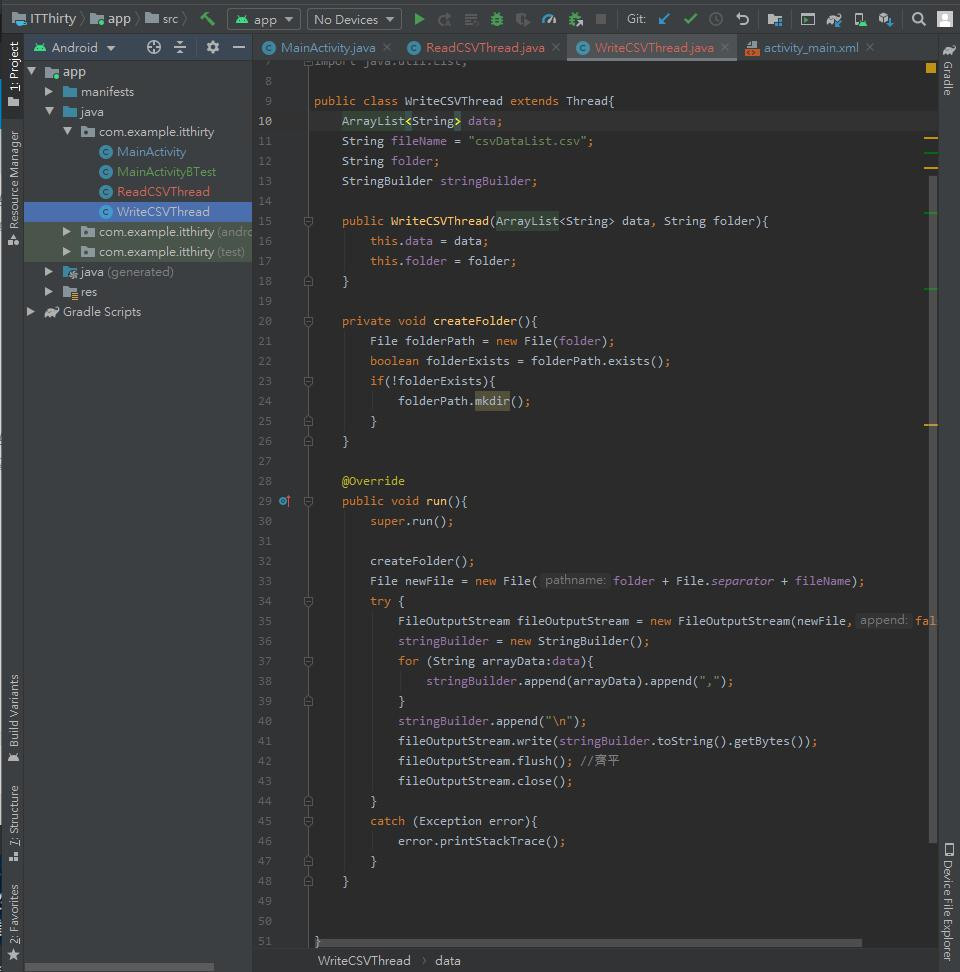Expand the manifests folder
The image size is (960, 972).
tap(49, 92)
